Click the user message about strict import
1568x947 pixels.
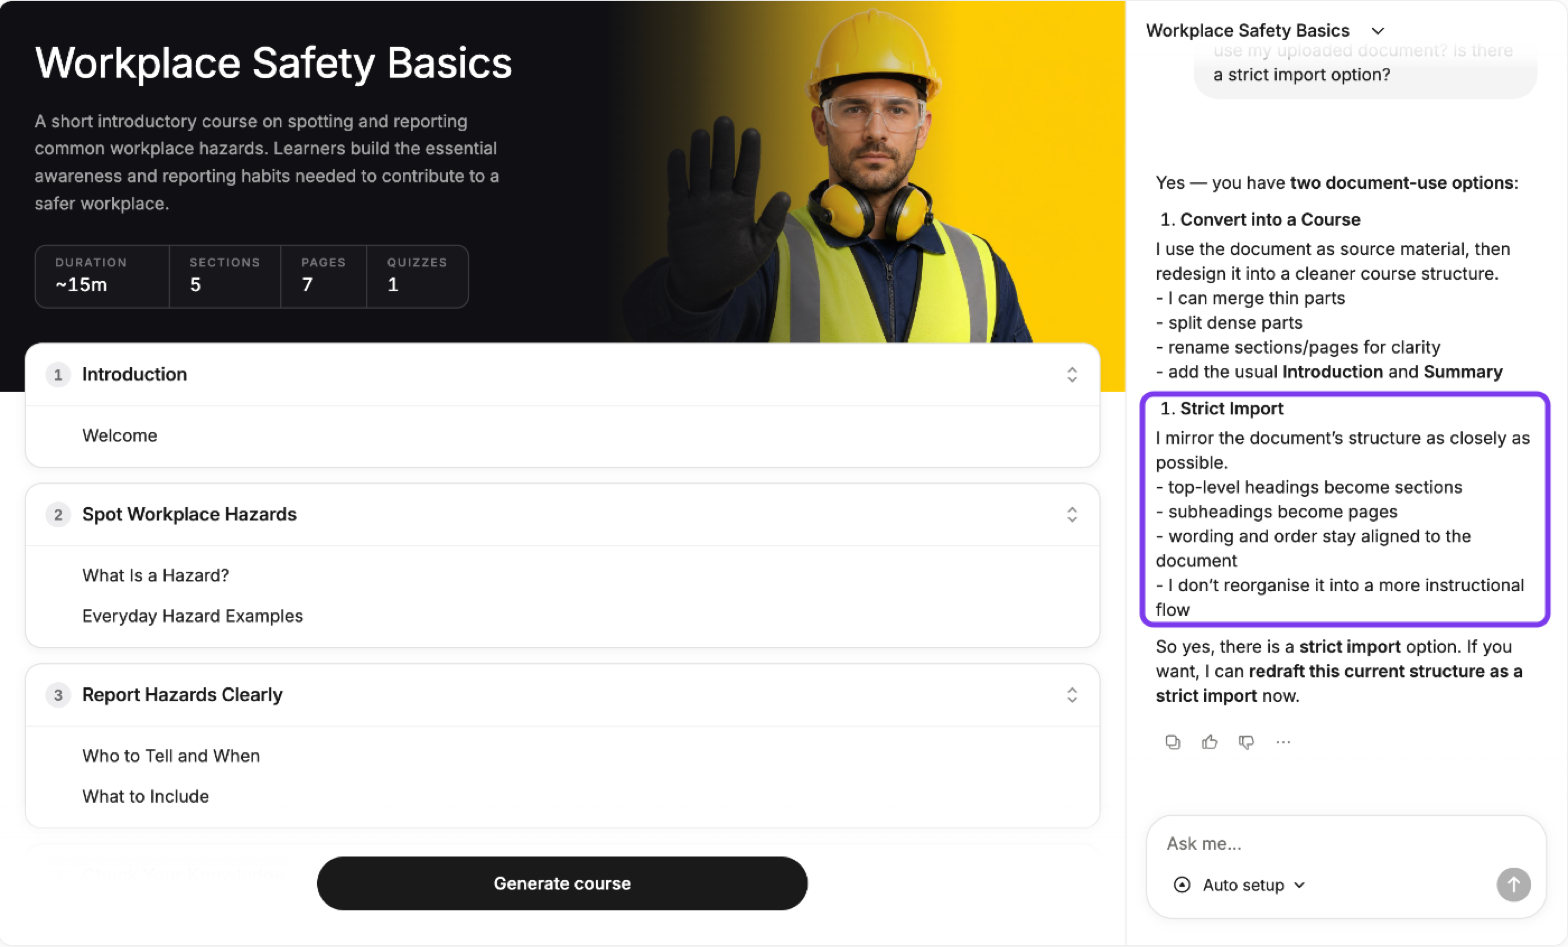click(1365, 70)
